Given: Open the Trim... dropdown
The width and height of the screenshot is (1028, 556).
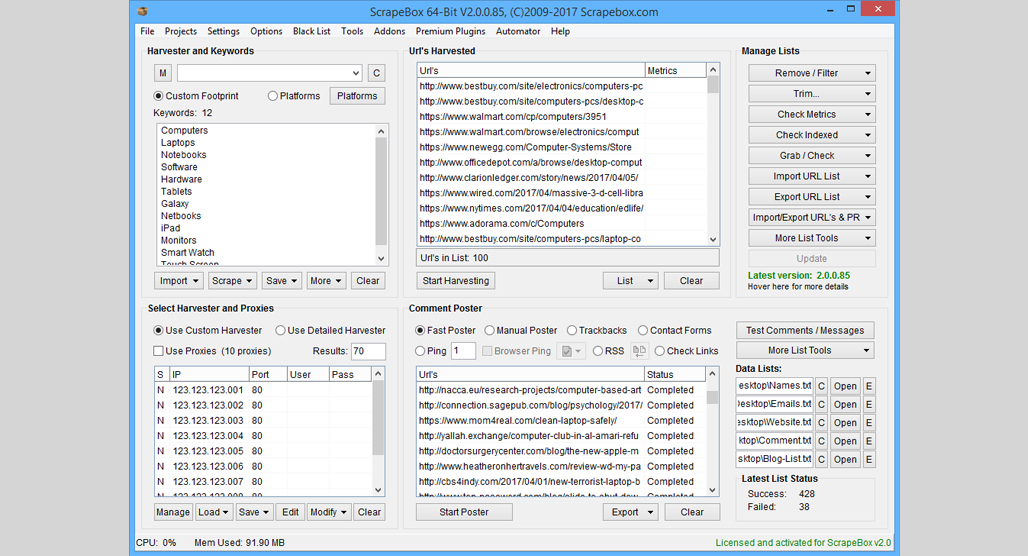Looking at the screenshot, I should click(x=812, y=94).
